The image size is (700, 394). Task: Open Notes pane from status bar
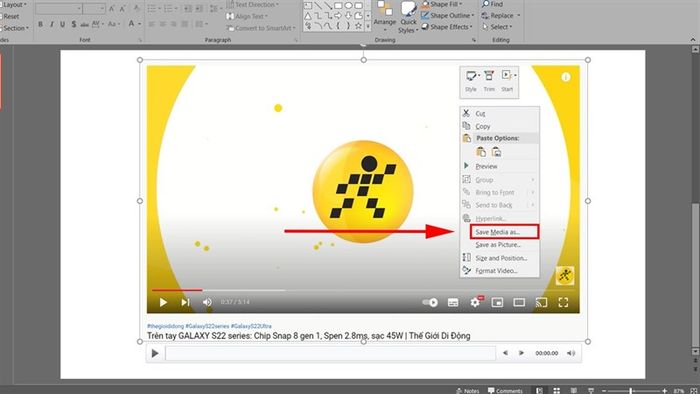(468, 390)
